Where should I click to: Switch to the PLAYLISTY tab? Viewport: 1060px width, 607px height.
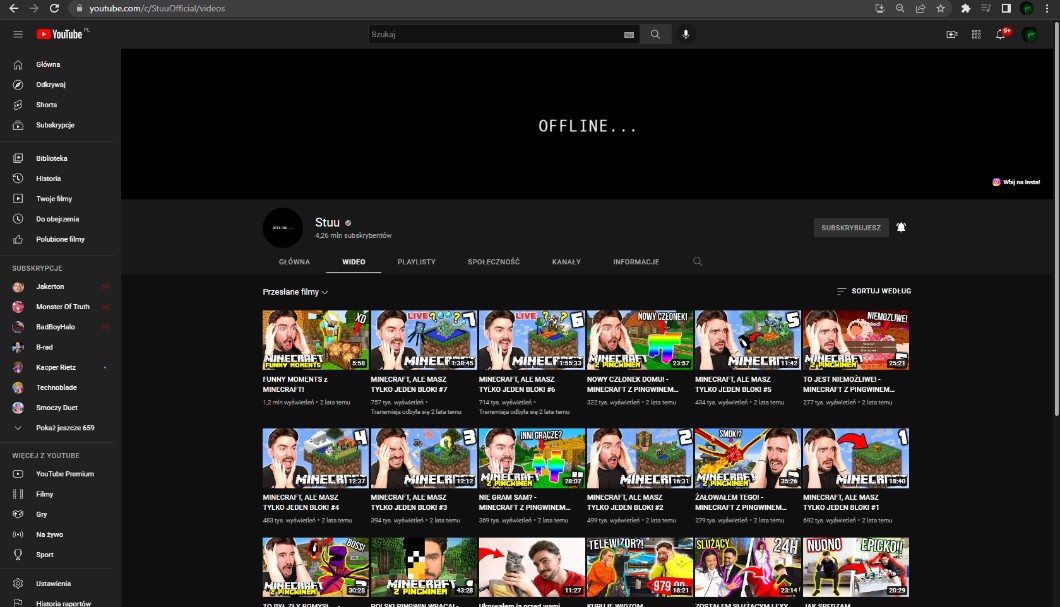416,262
